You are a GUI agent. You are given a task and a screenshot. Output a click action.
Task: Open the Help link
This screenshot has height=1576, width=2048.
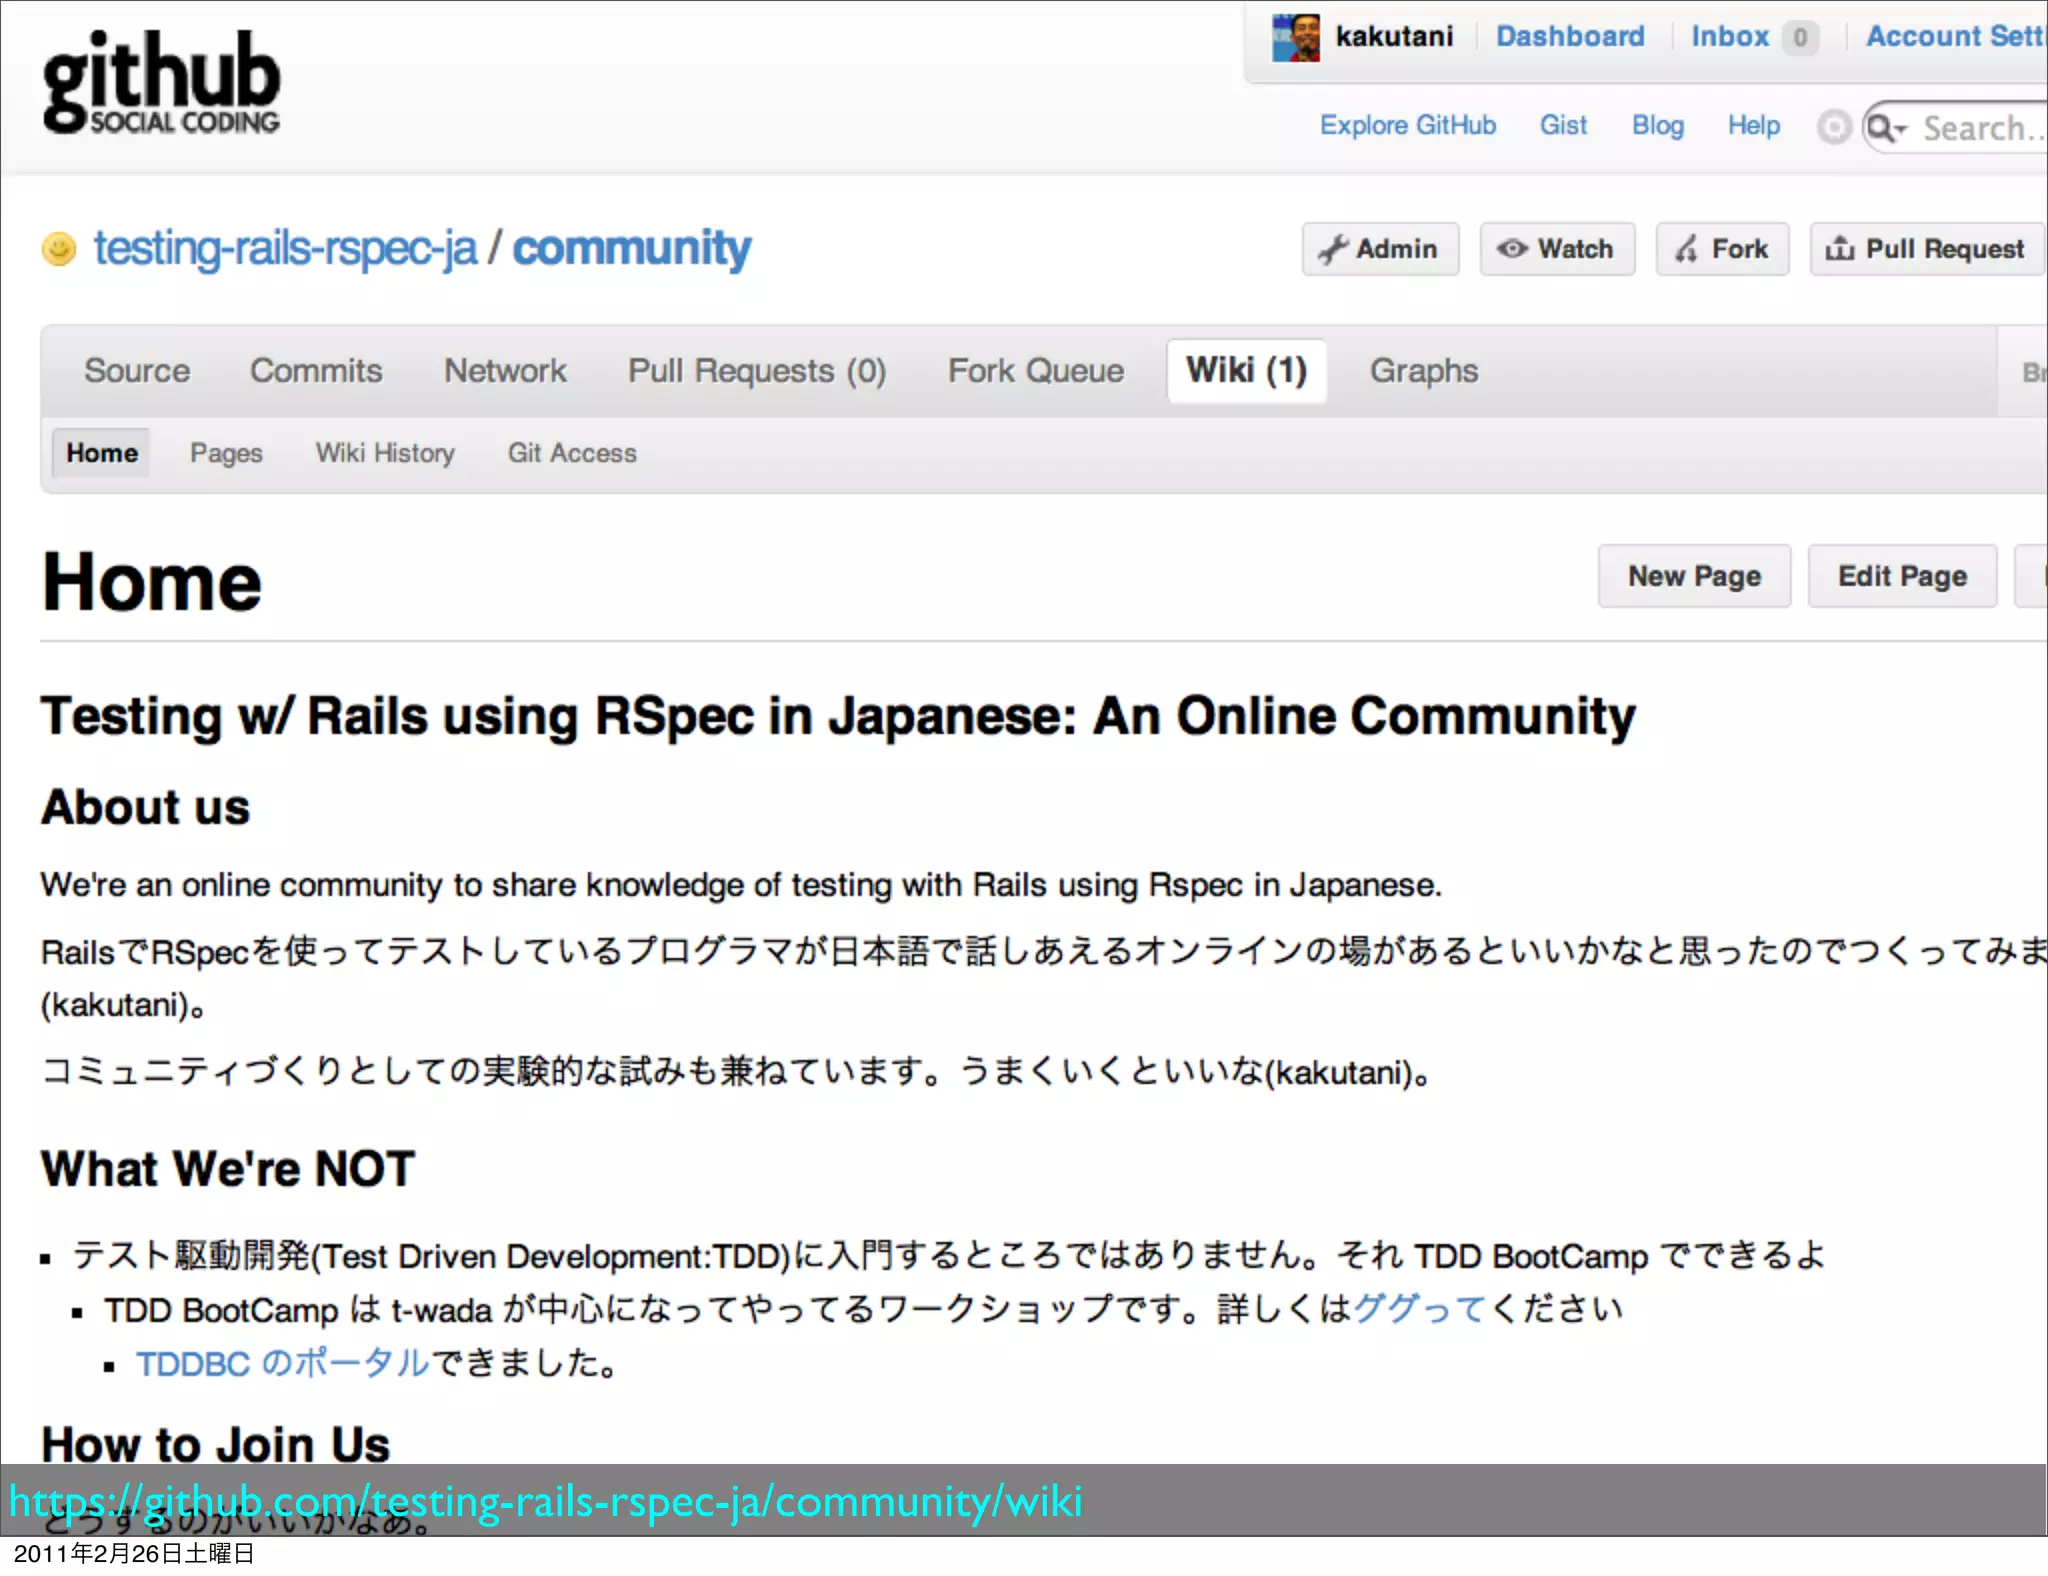coord(1754,125)
